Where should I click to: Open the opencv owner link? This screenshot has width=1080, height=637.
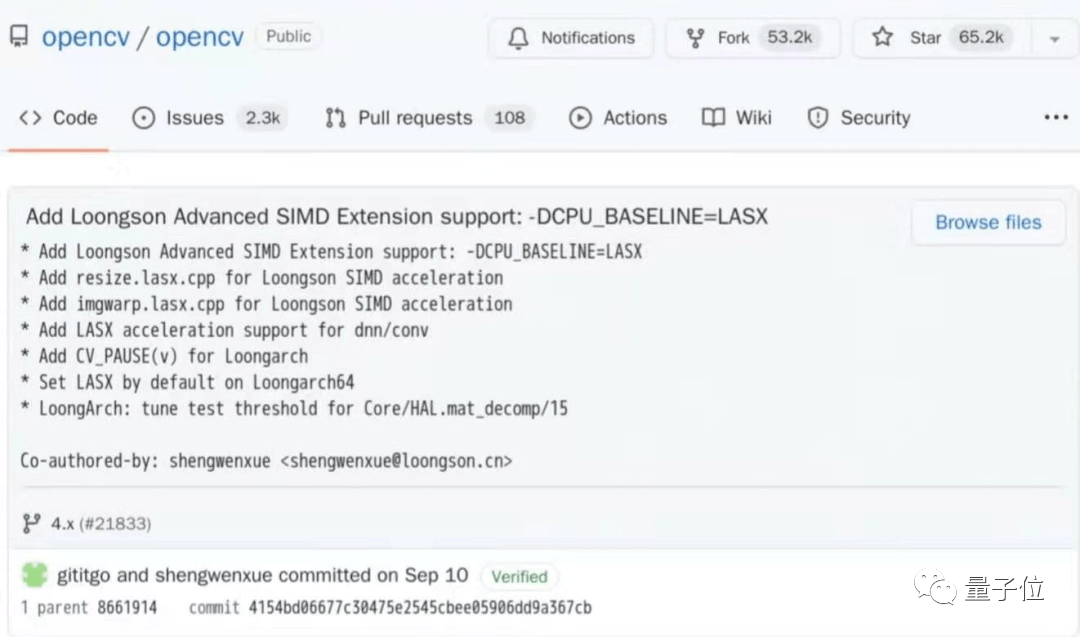(85, 36)
